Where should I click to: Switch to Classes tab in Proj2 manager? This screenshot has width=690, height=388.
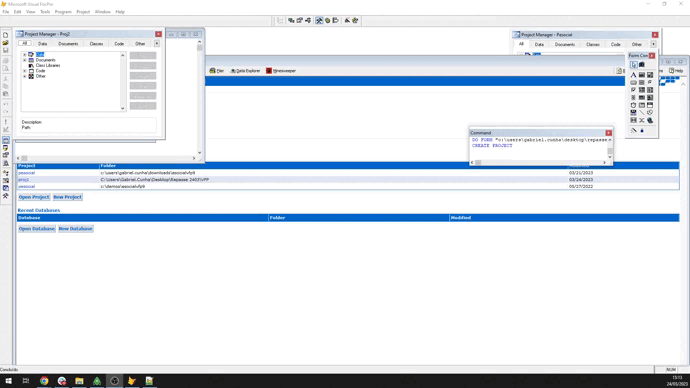pos(96,44)
